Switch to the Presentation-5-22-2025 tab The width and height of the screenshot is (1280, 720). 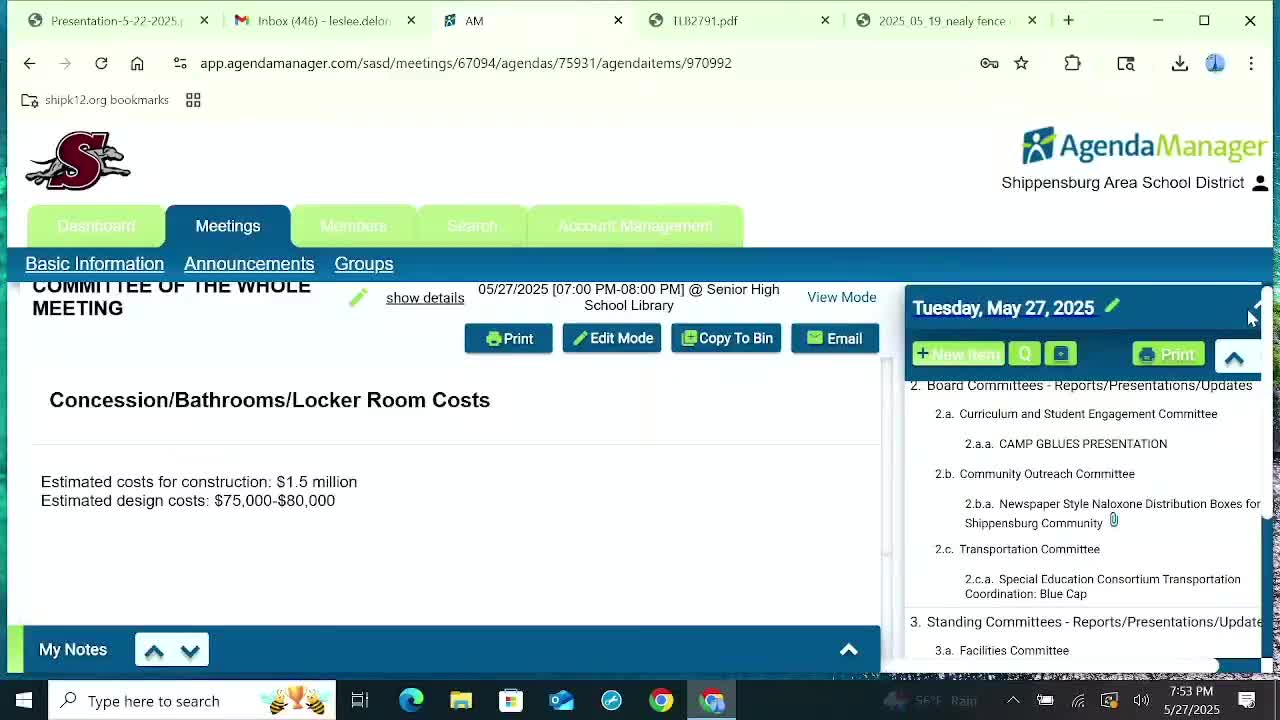[x=117, y=20]
